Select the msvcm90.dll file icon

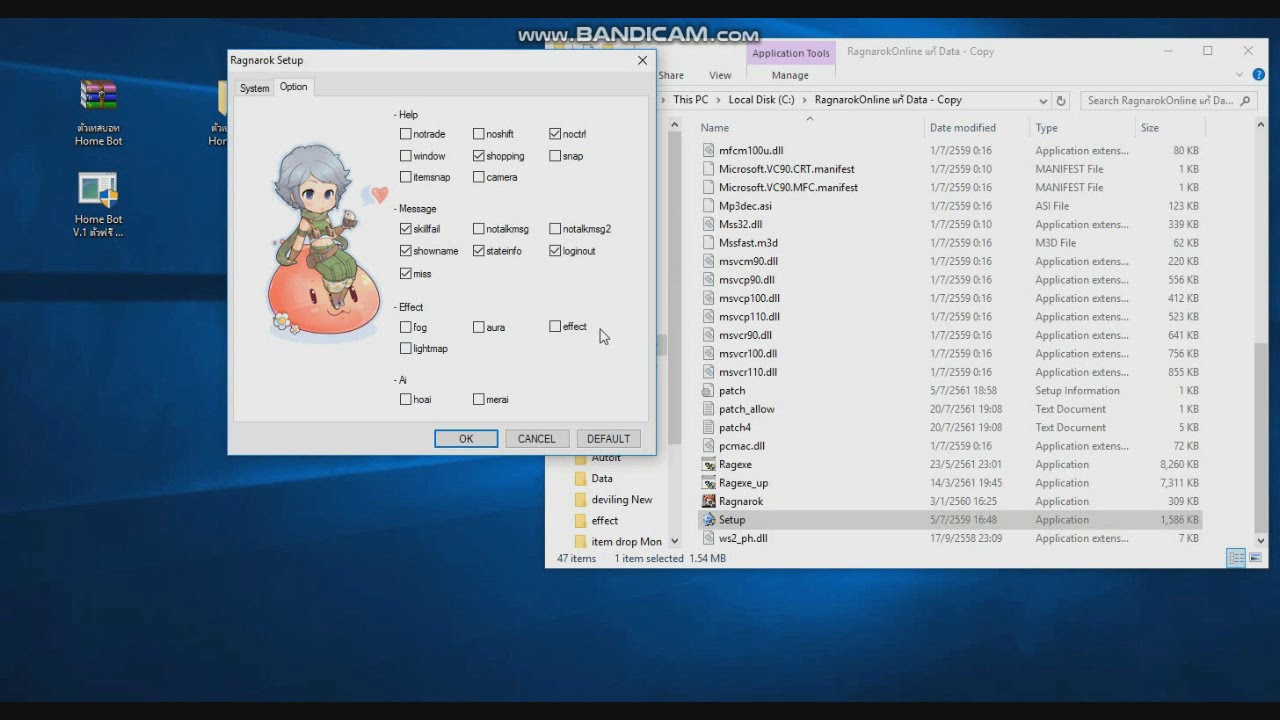point(709,262)
